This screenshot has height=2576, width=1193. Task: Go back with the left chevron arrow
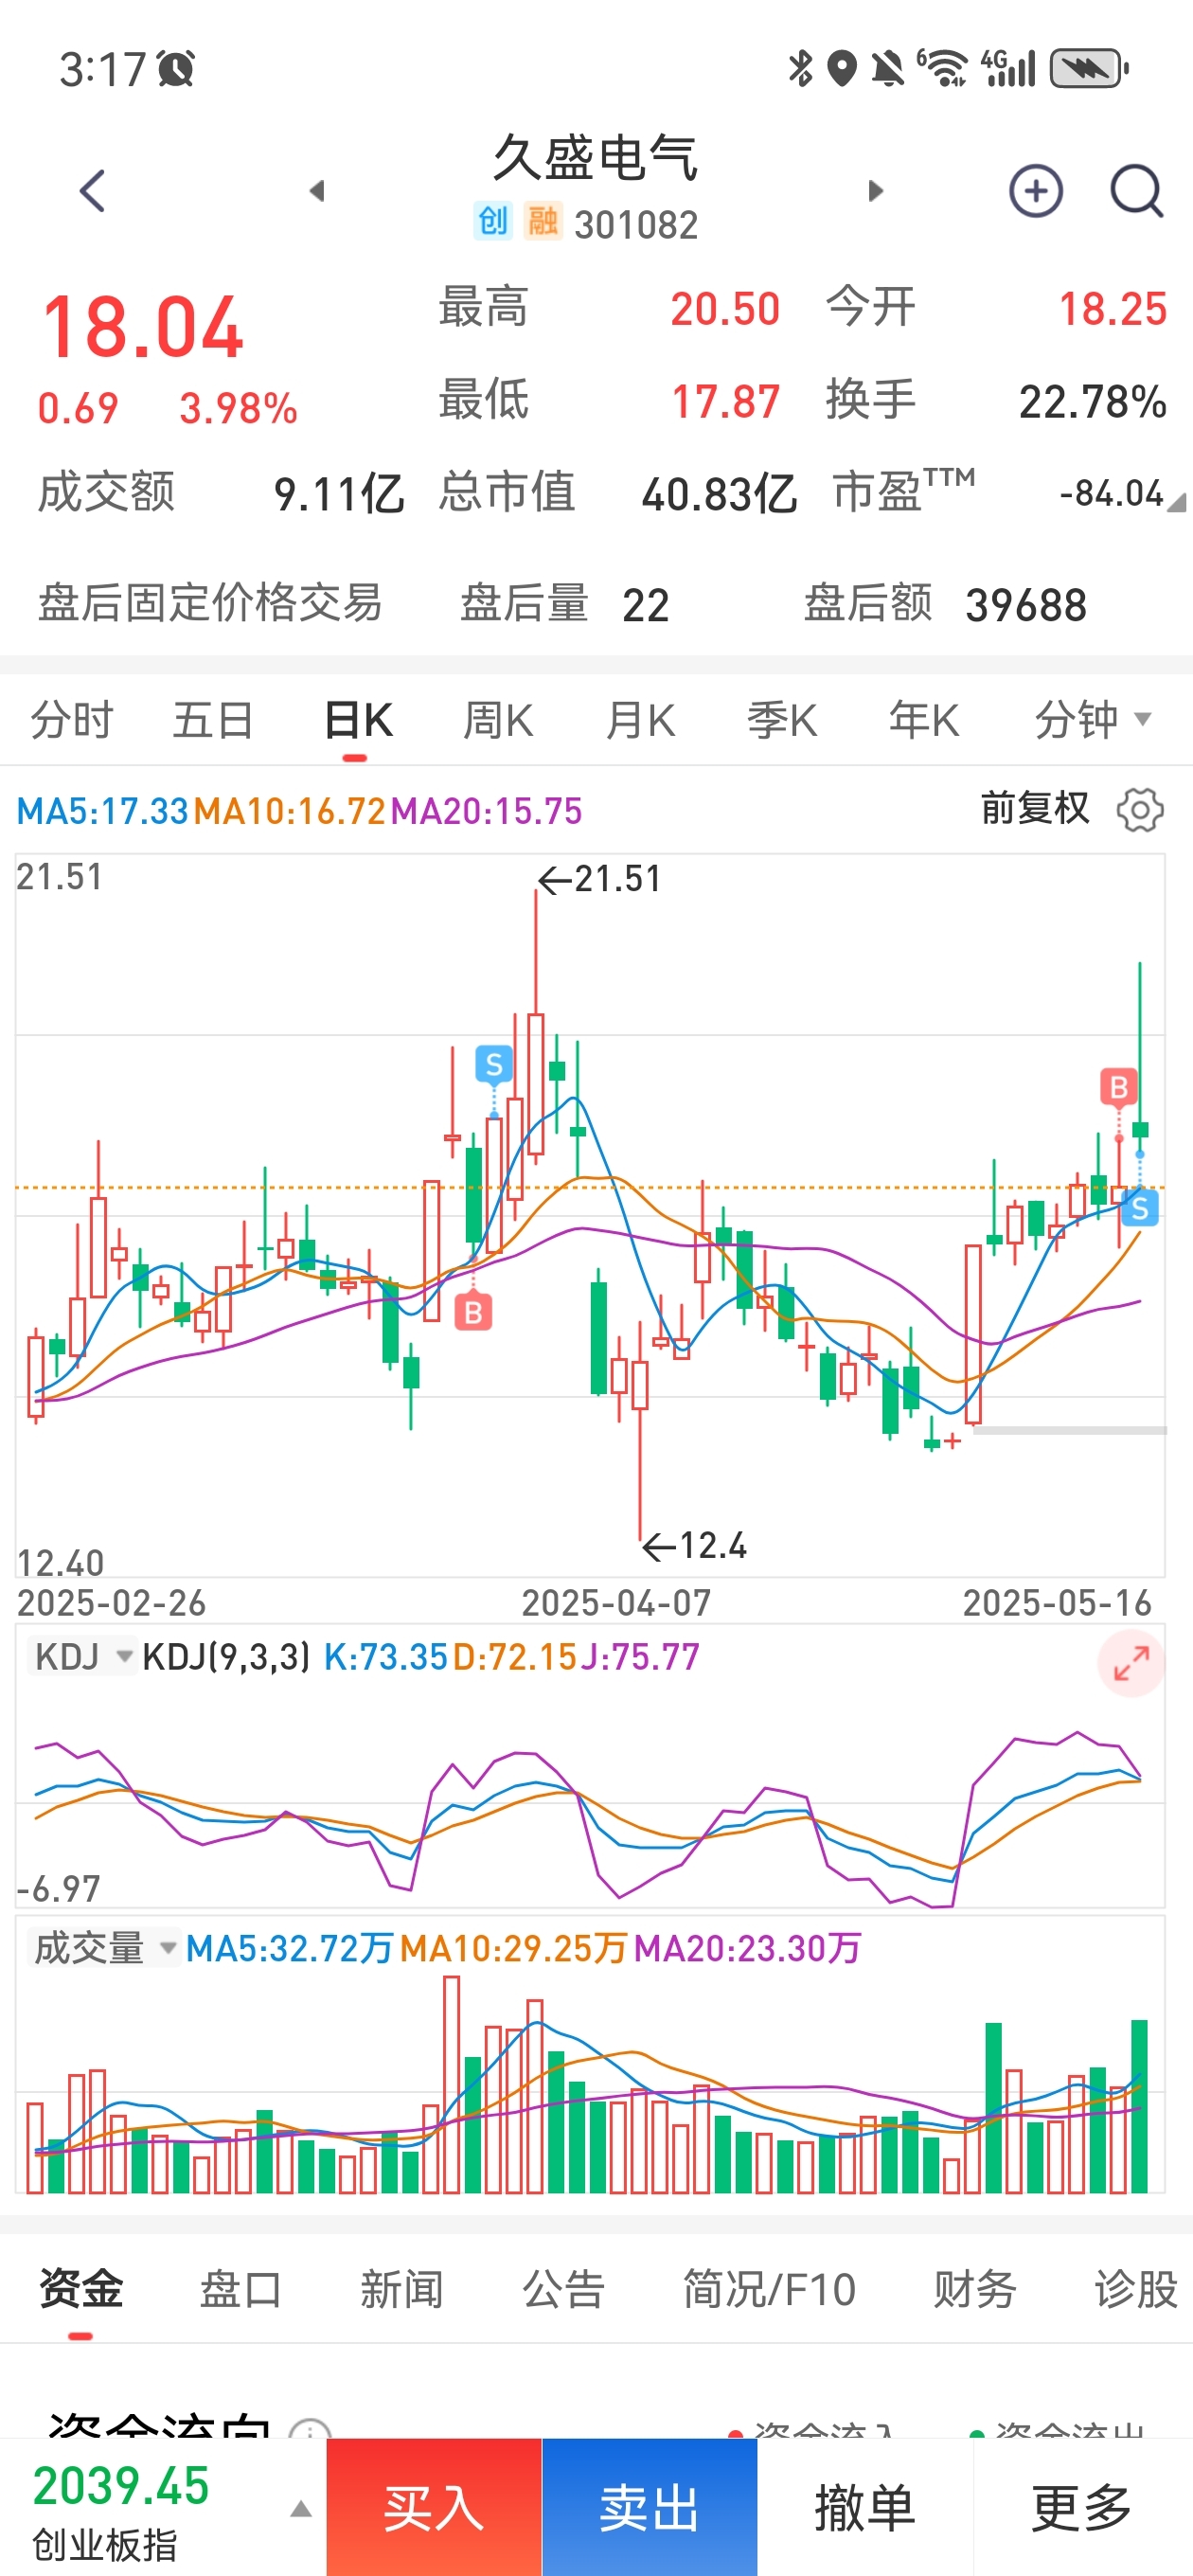pos(92,191)
